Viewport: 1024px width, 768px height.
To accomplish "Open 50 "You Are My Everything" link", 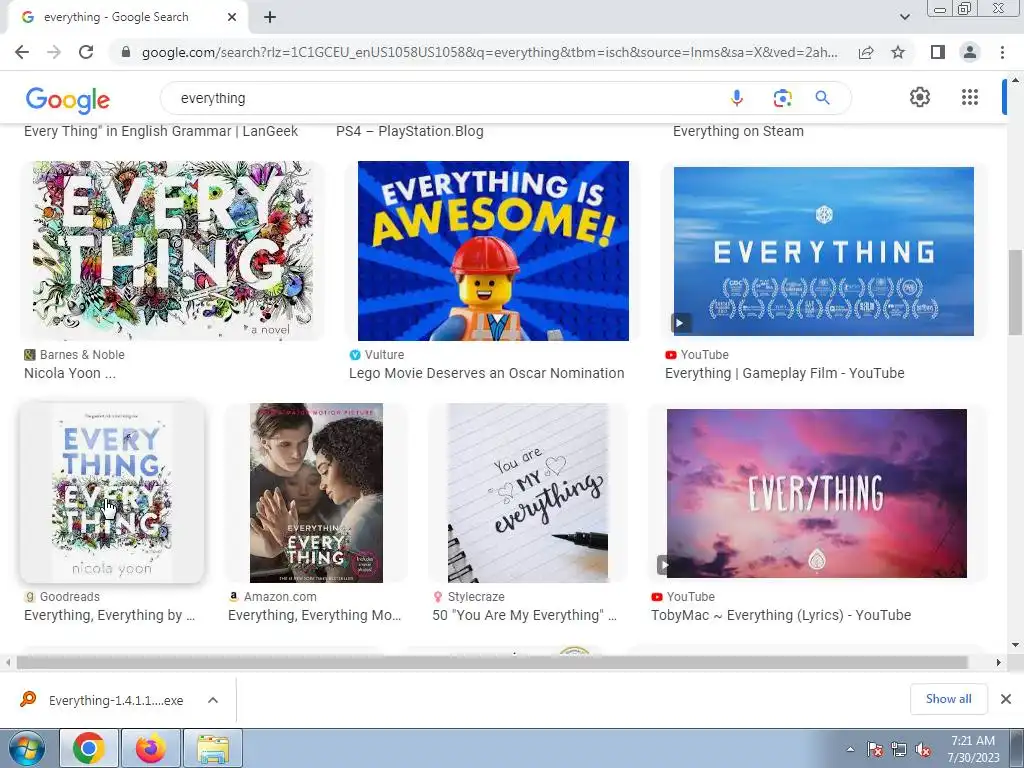I will tap(524, 615).
